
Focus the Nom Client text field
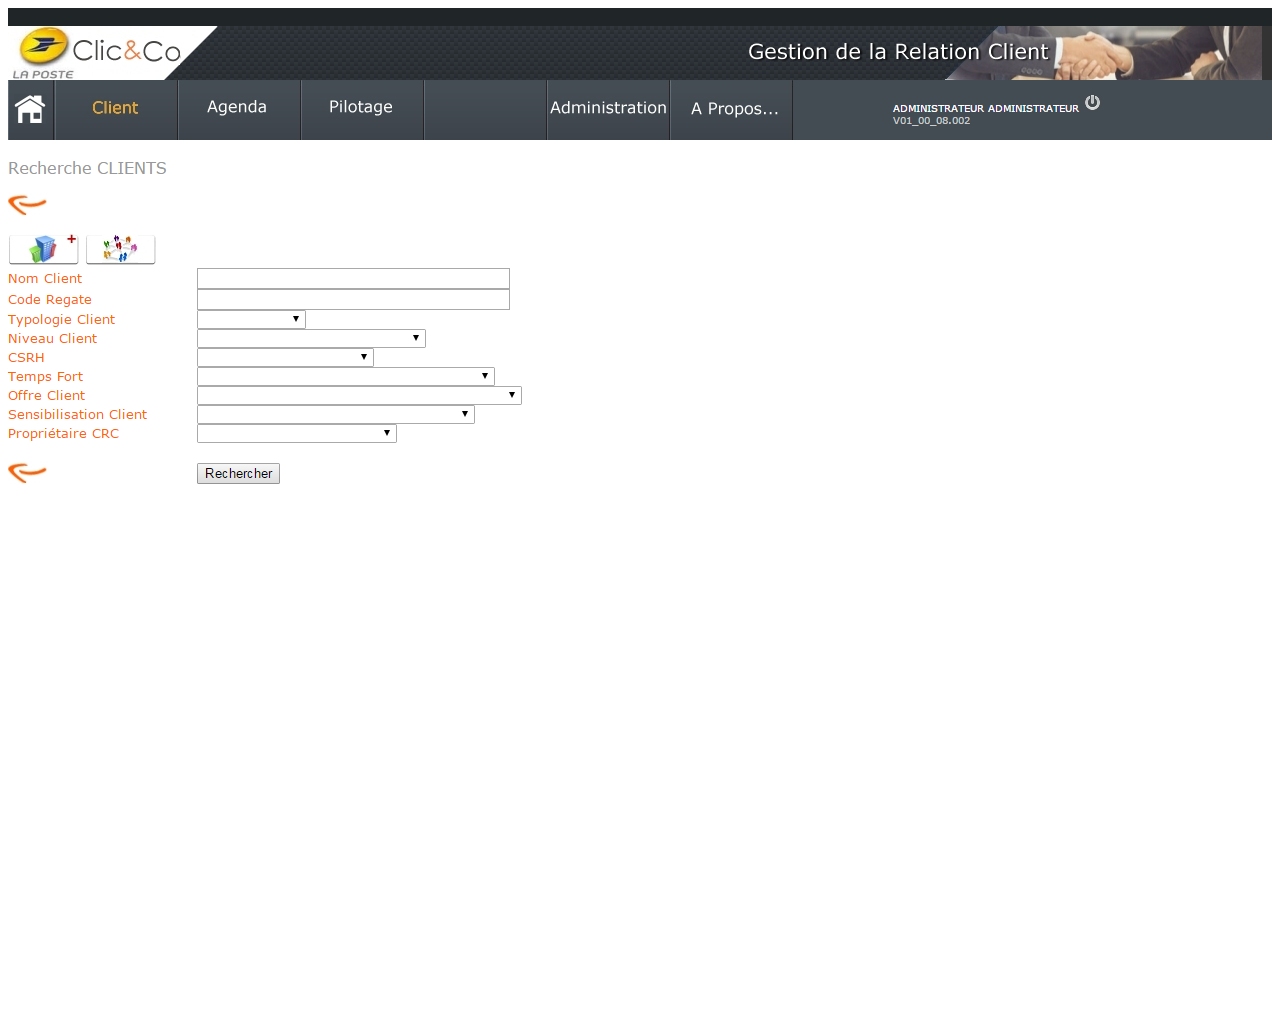tap(353, 279)
